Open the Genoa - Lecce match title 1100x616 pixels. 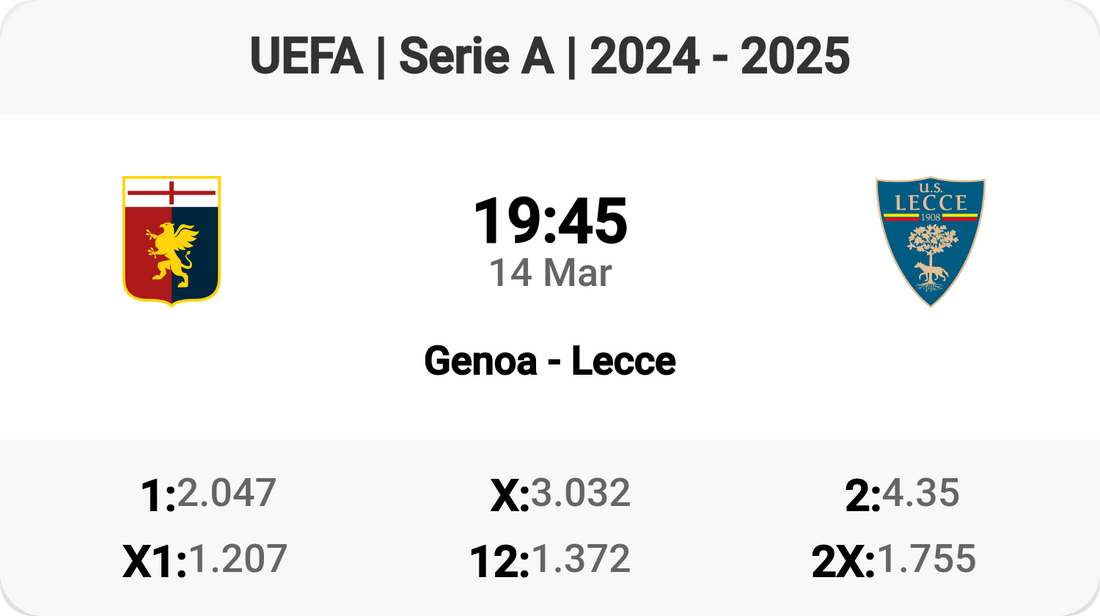coord(550,361)
